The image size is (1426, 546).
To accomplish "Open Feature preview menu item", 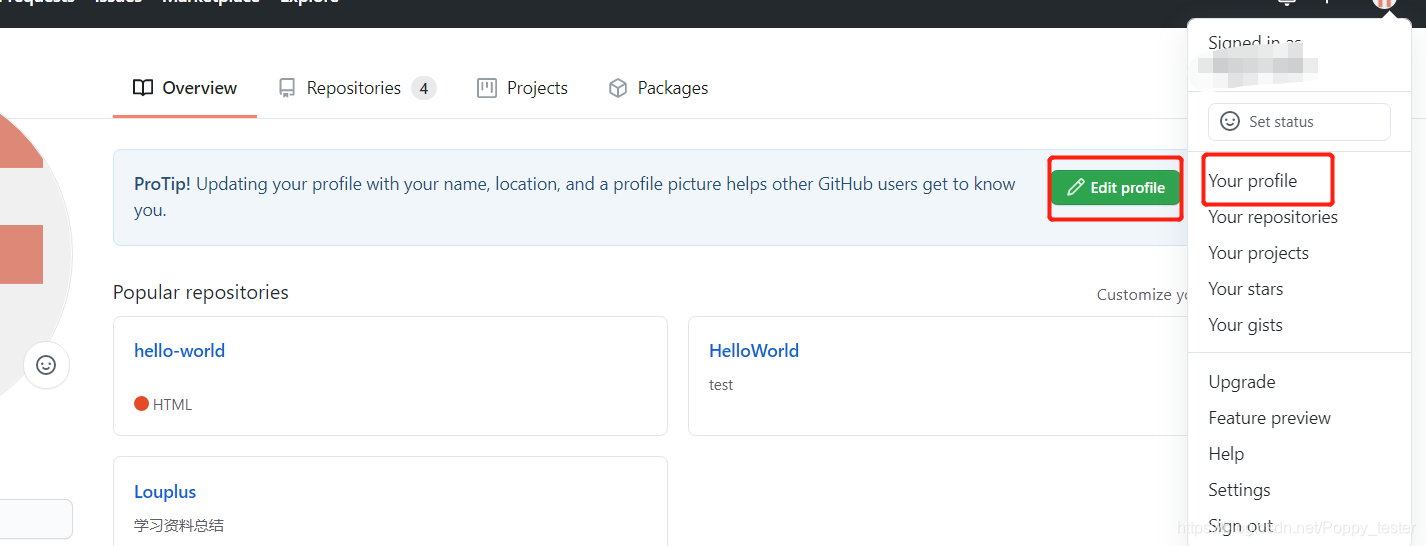I will click(1269, 418).
